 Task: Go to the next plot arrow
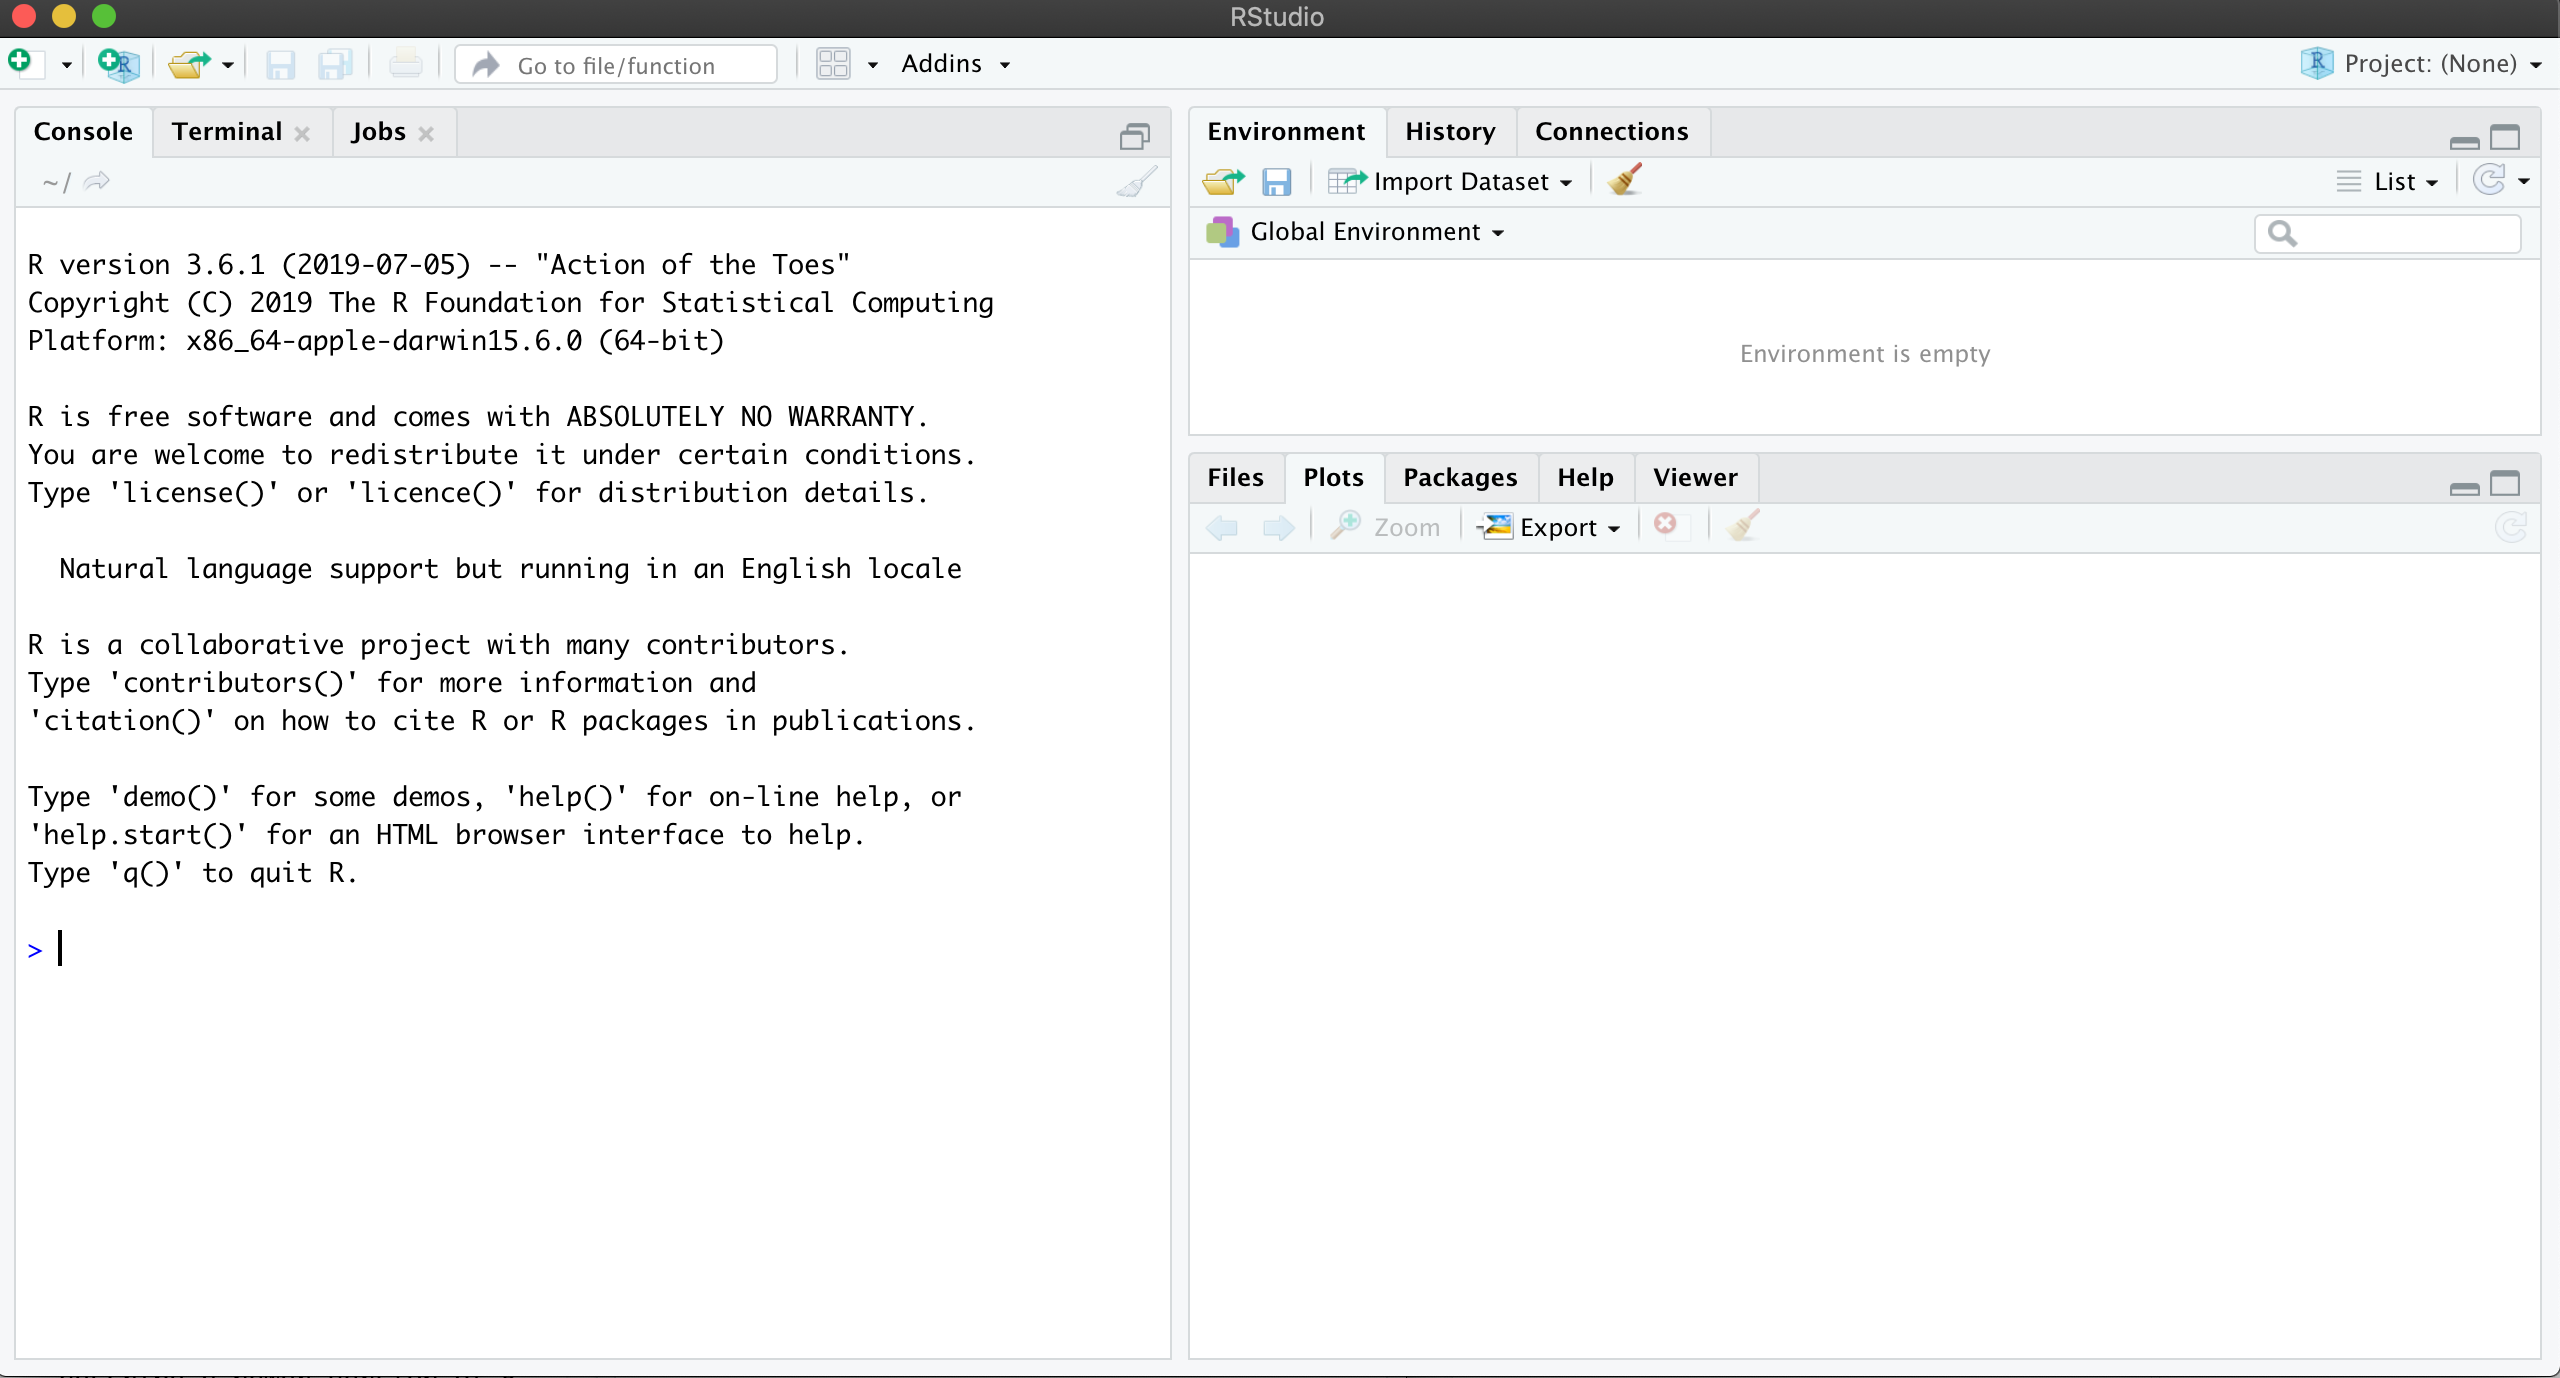point(1278,527)
